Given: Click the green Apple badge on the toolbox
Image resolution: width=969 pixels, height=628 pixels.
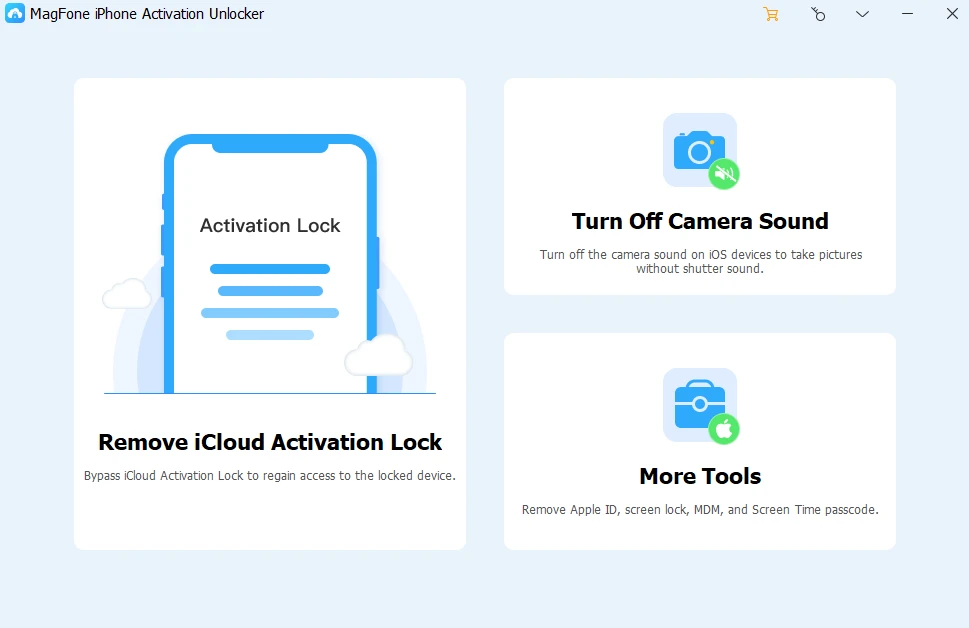Looking at the screenshot, I should [x=723, y=427].
